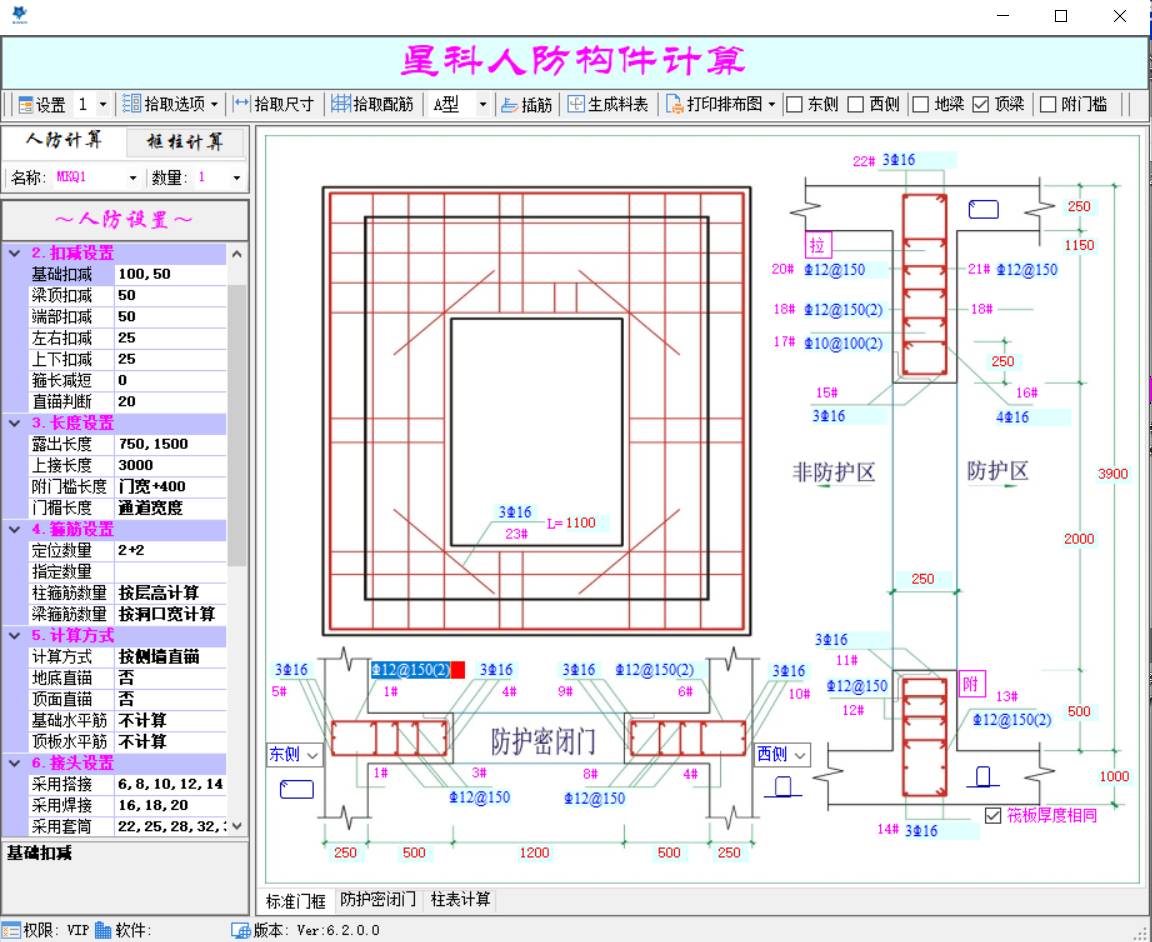Screen dimensions: 1152x942
Task: Click the property grid scroll-up arrow
Action: (237, 254)
